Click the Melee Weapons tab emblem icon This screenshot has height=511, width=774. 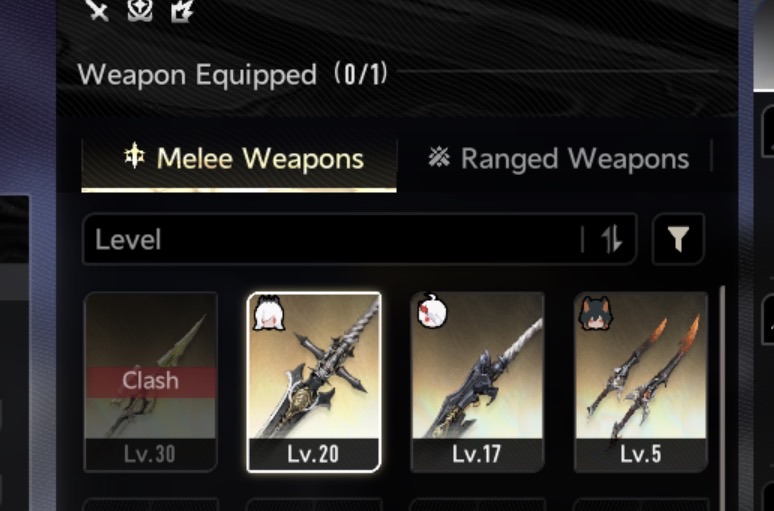[134, 156]
